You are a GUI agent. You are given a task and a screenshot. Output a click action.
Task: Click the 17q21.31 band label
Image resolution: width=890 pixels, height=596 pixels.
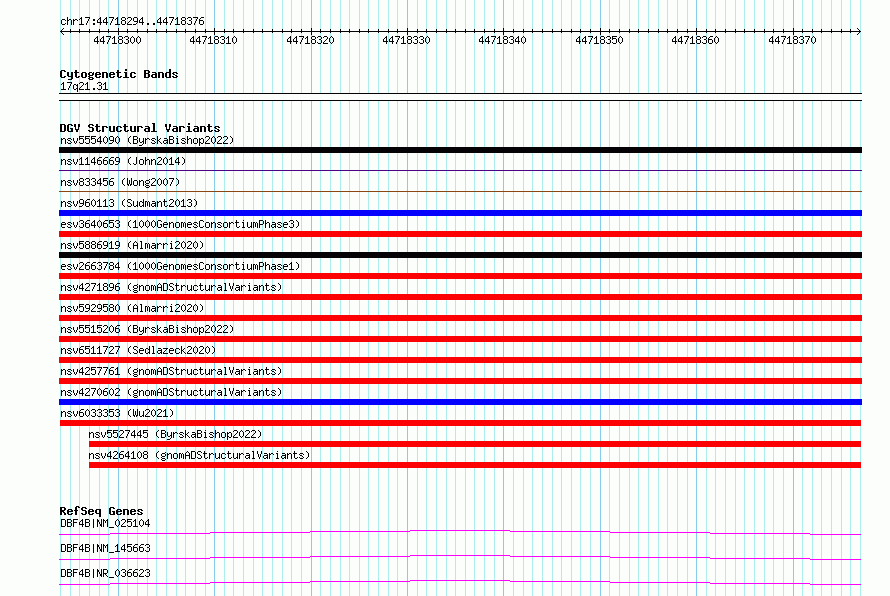click(x=84, y=86)
